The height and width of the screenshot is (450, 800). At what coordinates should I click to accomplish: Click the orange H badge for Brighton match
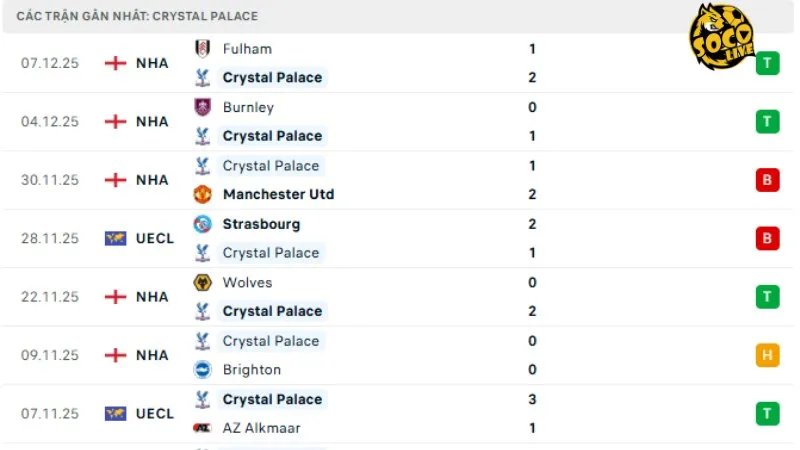[x=767, y=355]
